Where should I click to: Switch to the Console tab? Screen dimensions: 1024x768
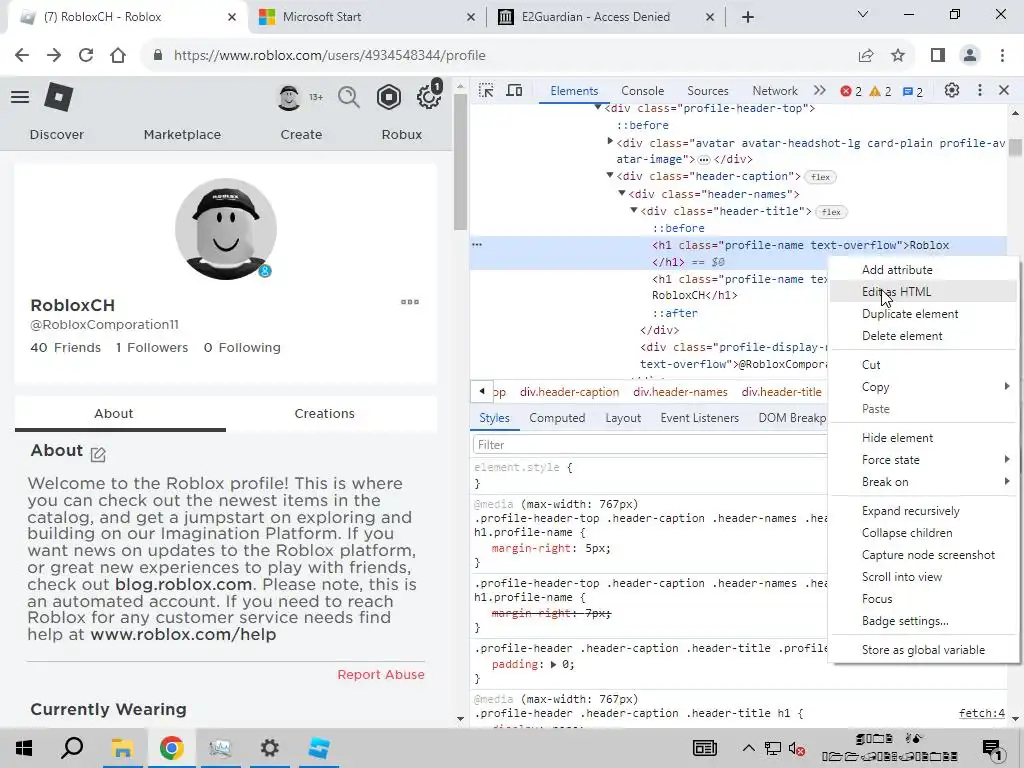[x=643, y=91]
